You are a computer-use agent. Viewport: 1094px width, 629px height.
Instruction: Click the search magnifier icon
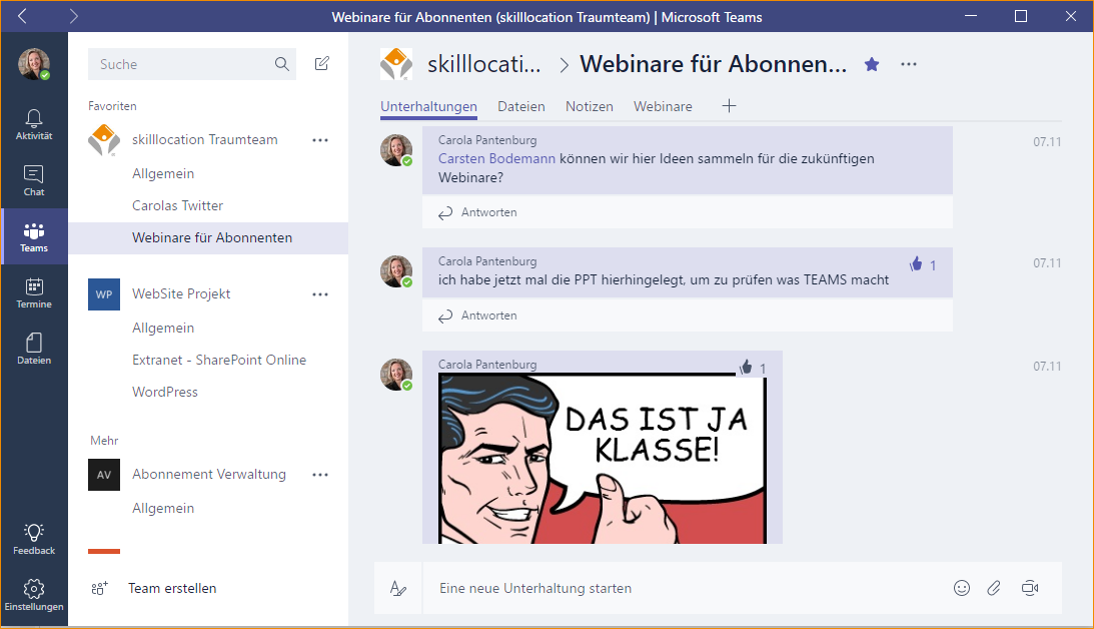click(x=282, y=64)
